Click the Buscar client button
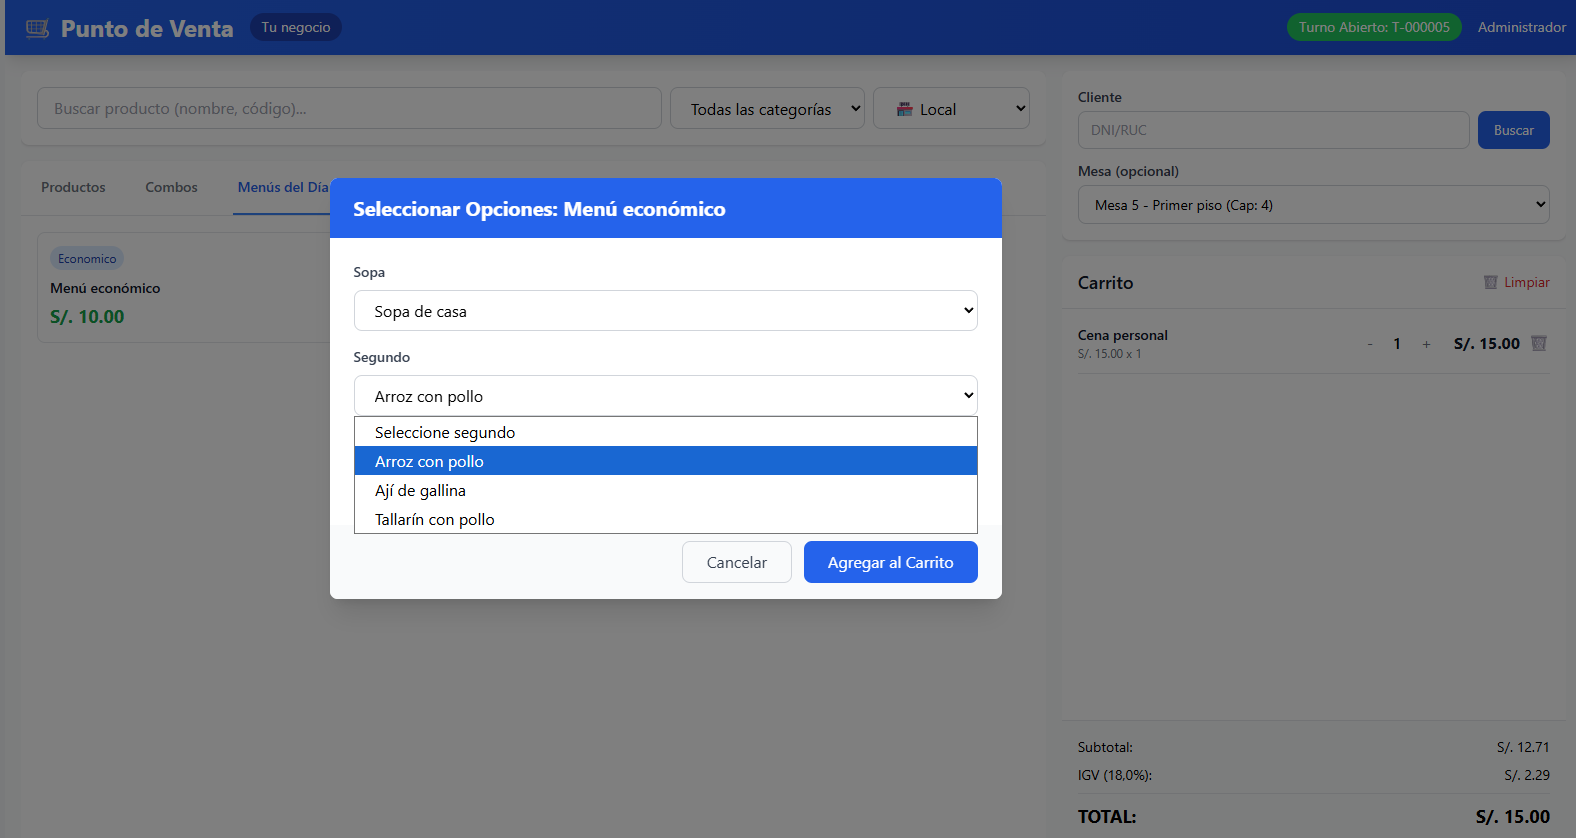The width and height of the screenshot is (1576, 838). [x=1514, y=130]
